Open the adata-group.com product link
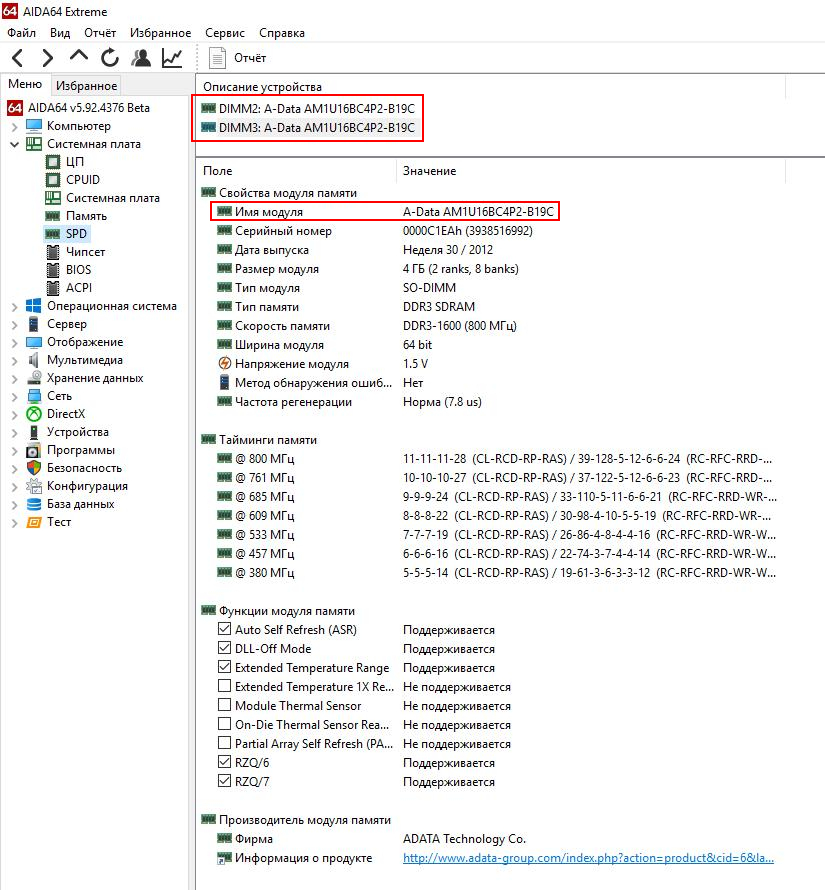This screenshot has width=825, height=890. pos(589,858)
